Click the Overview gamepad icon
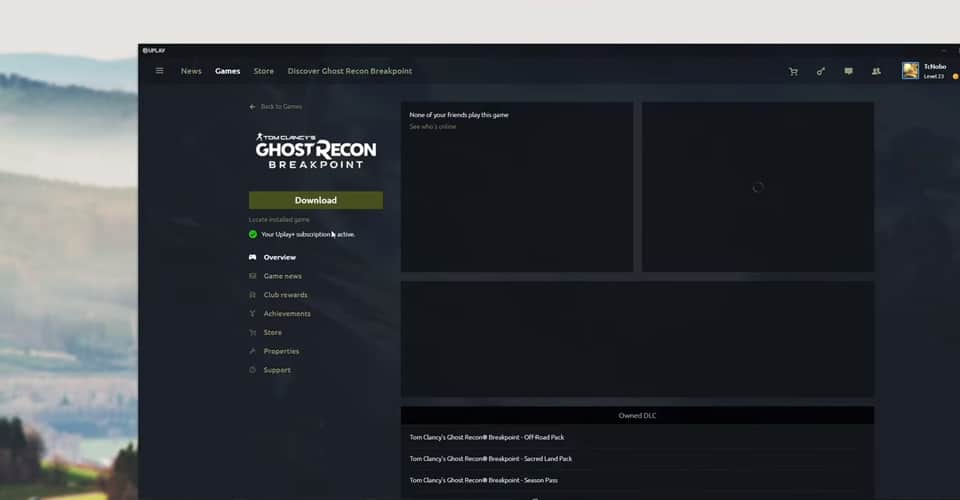The width and height of the screenshot is (960, 500). click(252, 258)
